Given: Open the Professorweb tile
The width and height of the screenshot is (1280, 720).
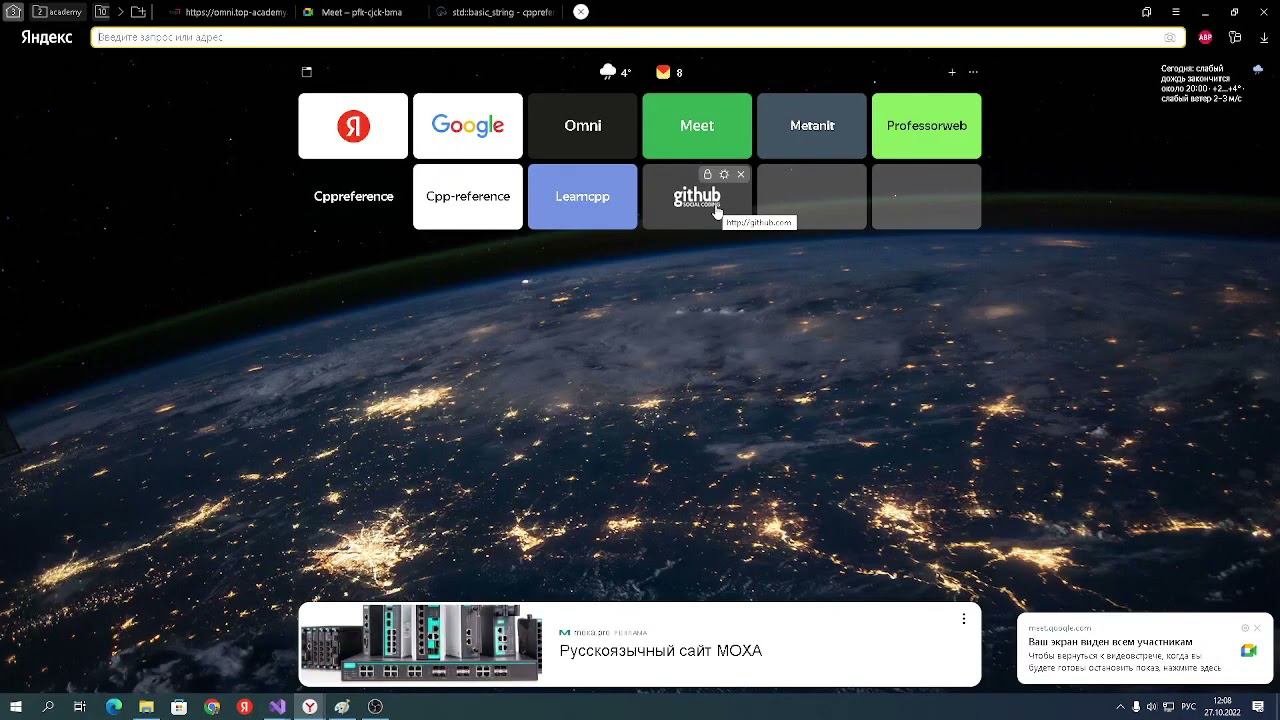Looking at the screenshot, I should pyautogui.click(x=927, y=126).
